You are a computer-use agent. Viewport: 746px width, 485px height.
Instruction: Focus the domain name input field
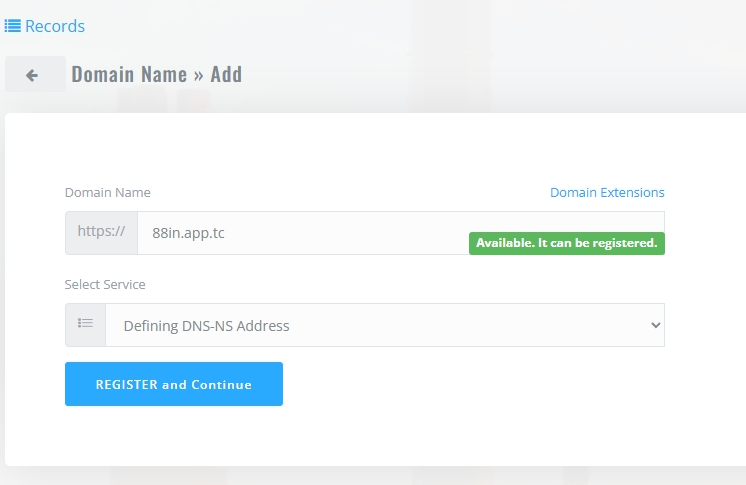(x=300, y=232)
